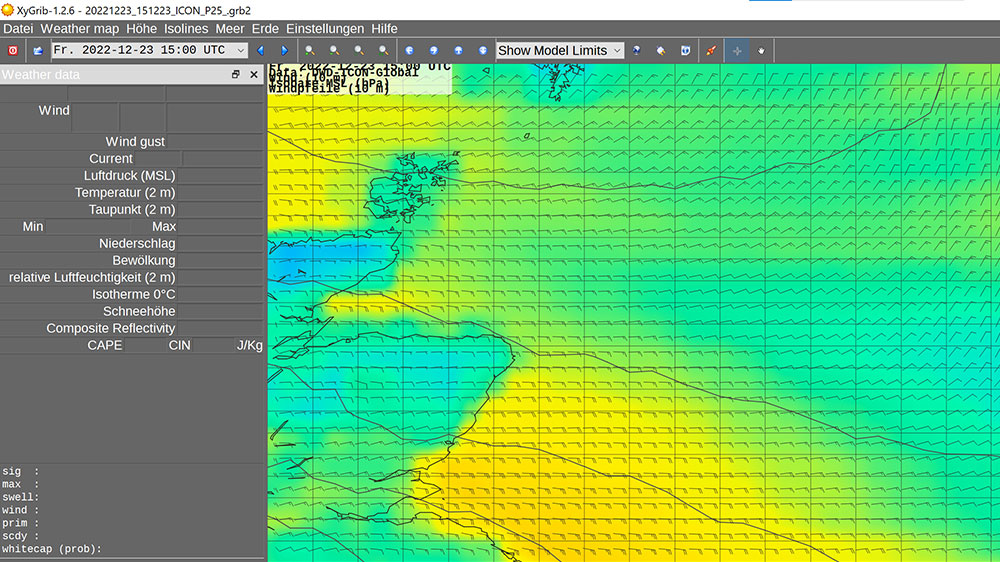The image size is (1000, 562).
Task: Click the Hilfe menu
Action: click(384, 29)
